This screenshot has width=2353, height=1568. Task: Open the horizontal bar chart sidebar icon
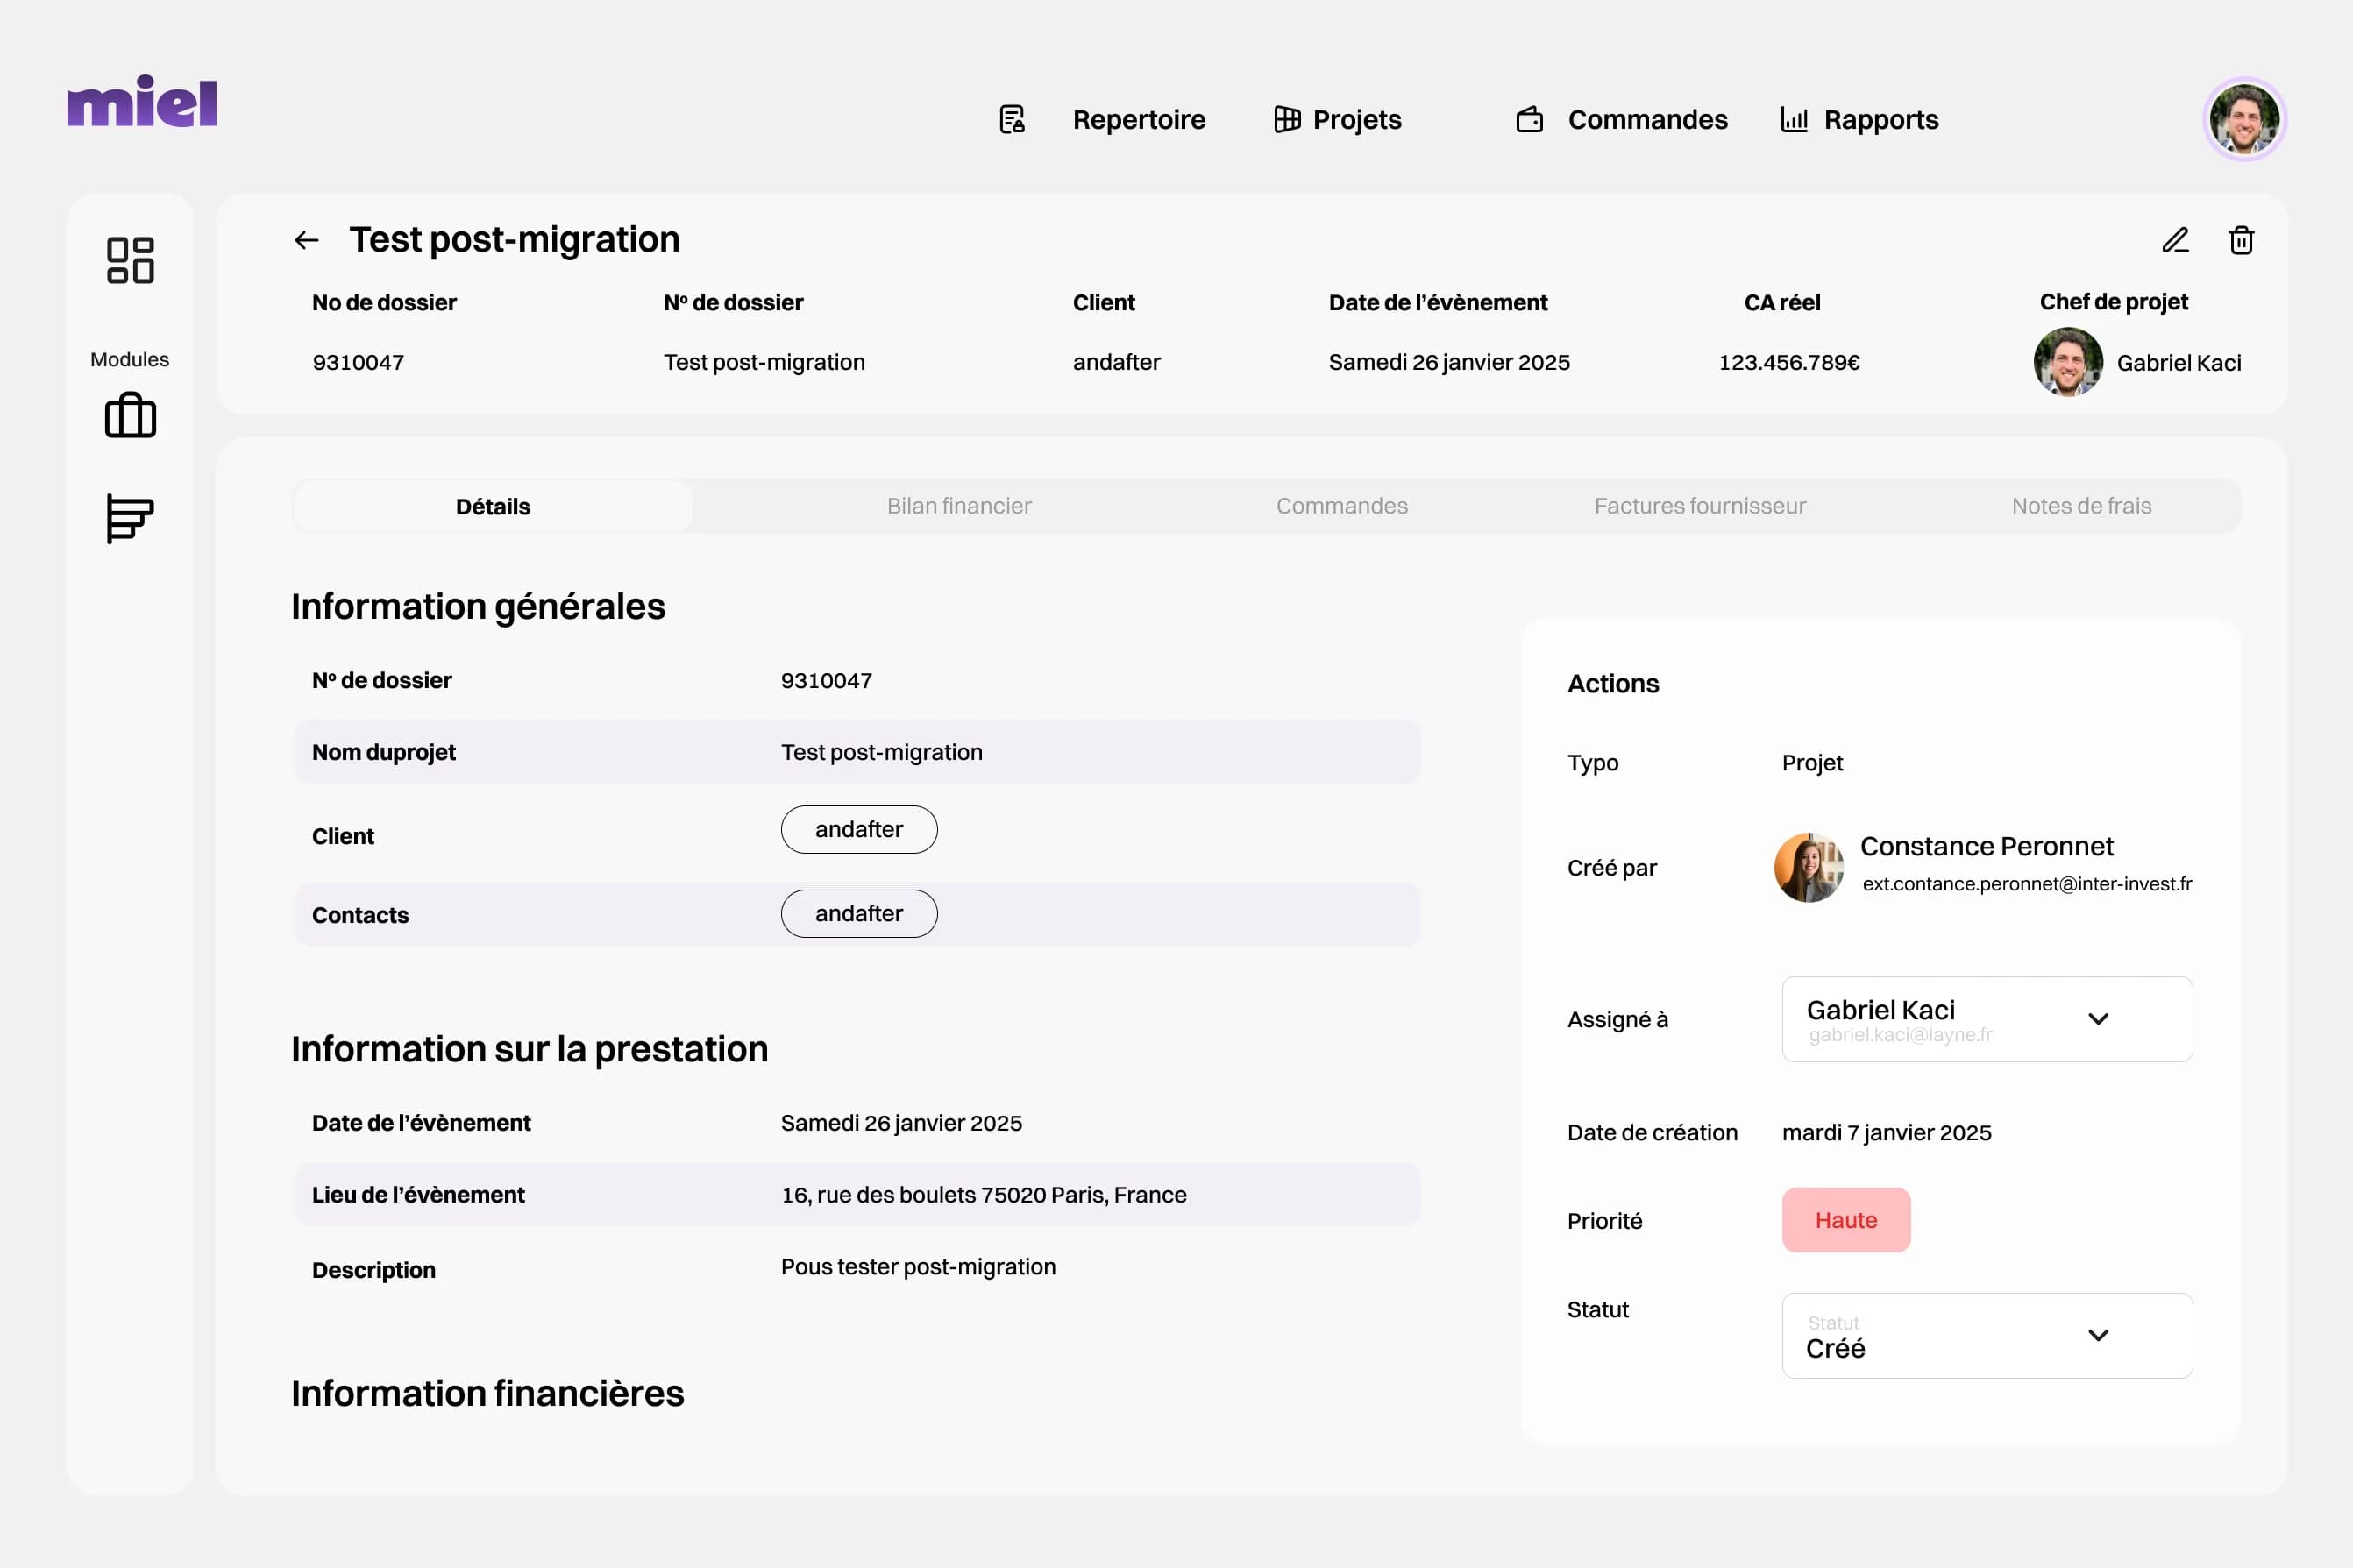coord(130,519)
